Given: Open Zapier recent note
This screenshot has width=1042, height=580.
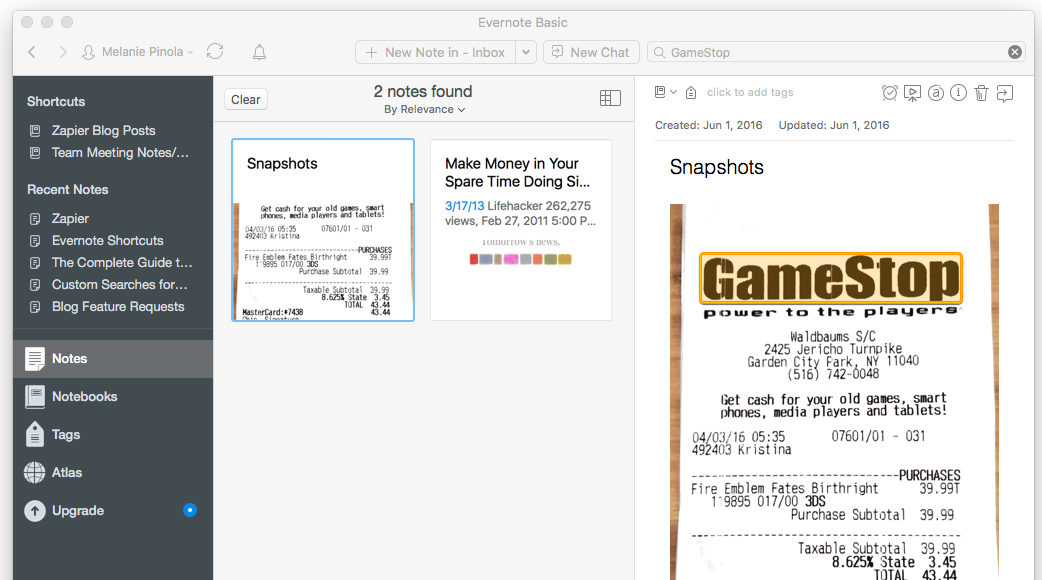Looking at the screenshot, I should [70, 219].
